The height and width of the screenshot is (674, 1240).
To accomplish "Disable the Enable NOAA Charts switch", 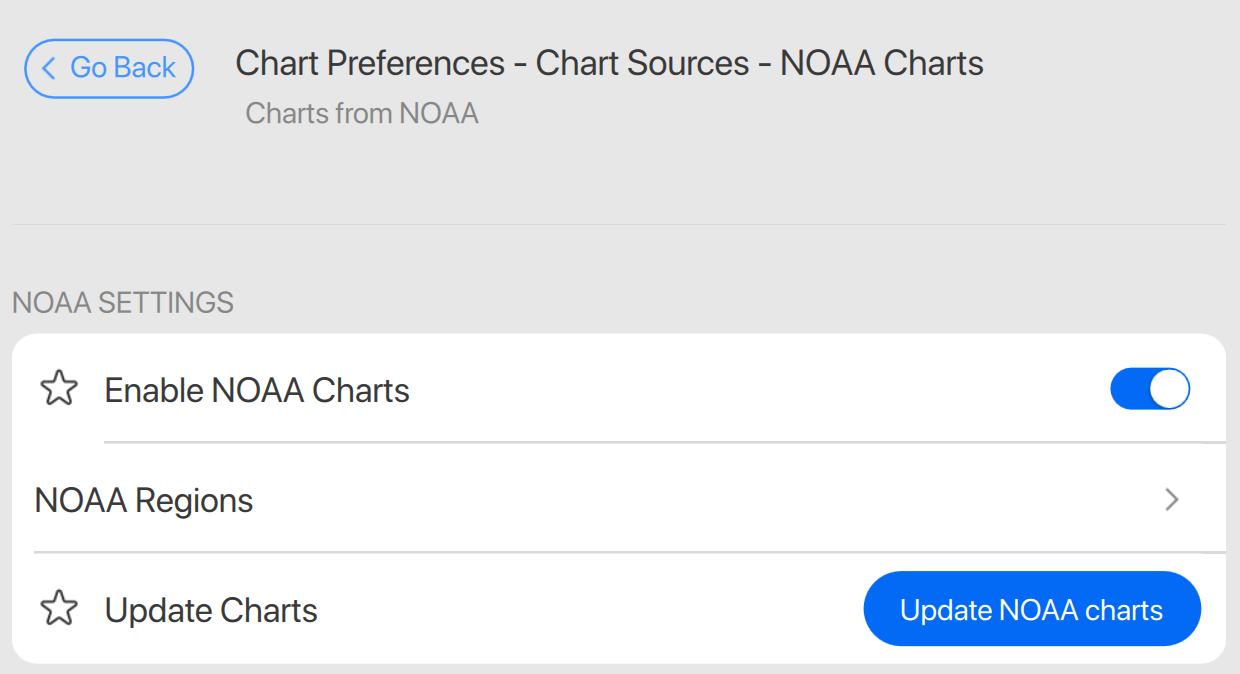I will click(x=1150, y=389).
